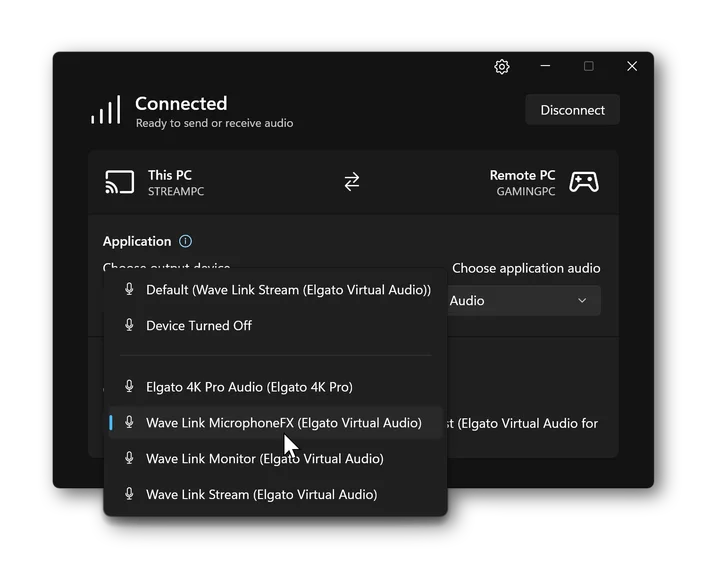Click microphone icon beside Wave Link Monitor
The width and height of the screenshot is (702, 583).
[x=129, y=458]
